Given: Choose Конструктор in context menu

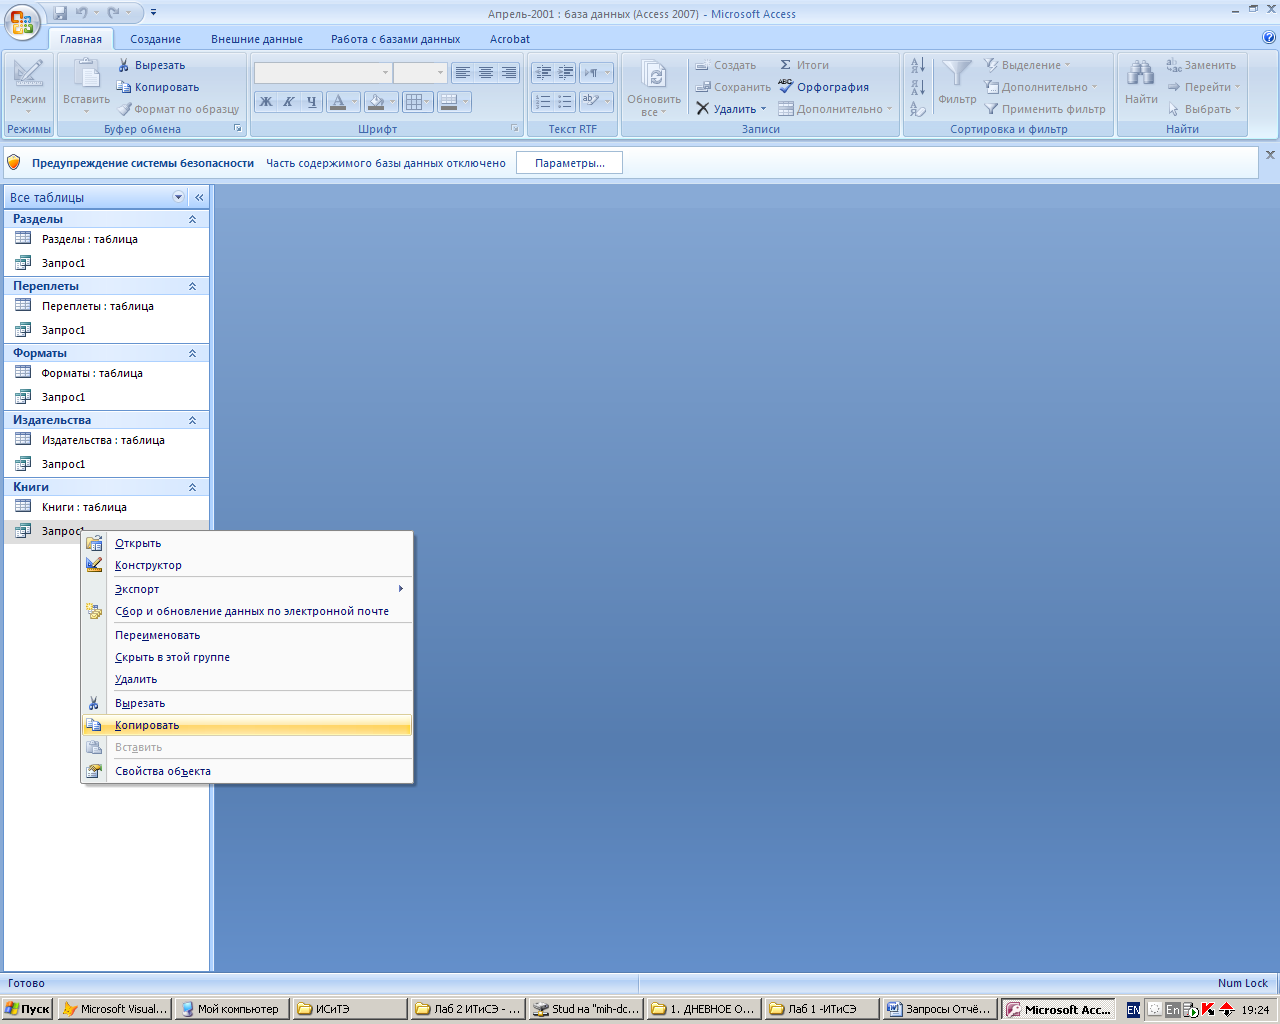Looking at the screenshot, I should pos(247,565).
